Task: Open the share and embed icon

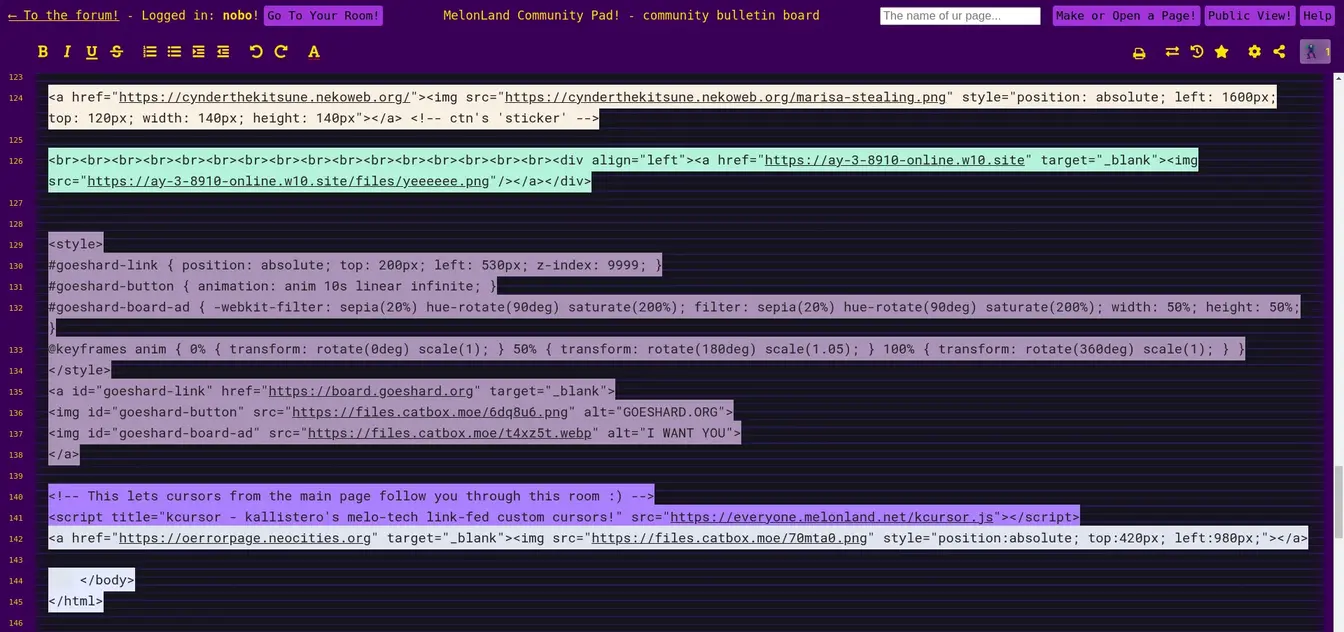Action: [x=1279, y=52]
